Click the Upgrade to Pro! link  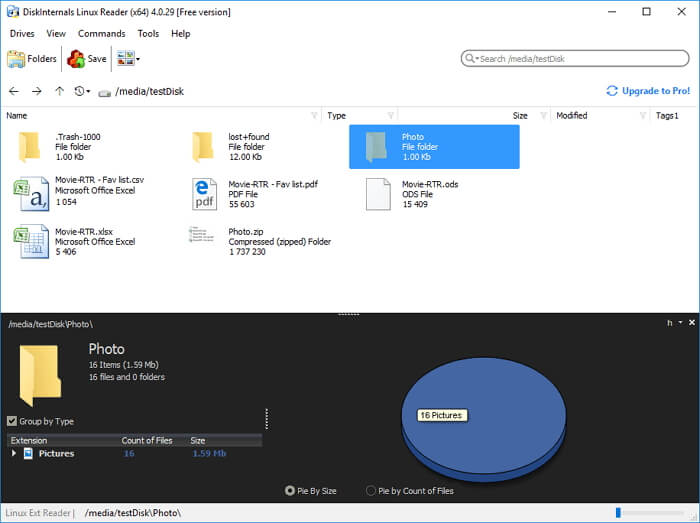click(648, 91)
